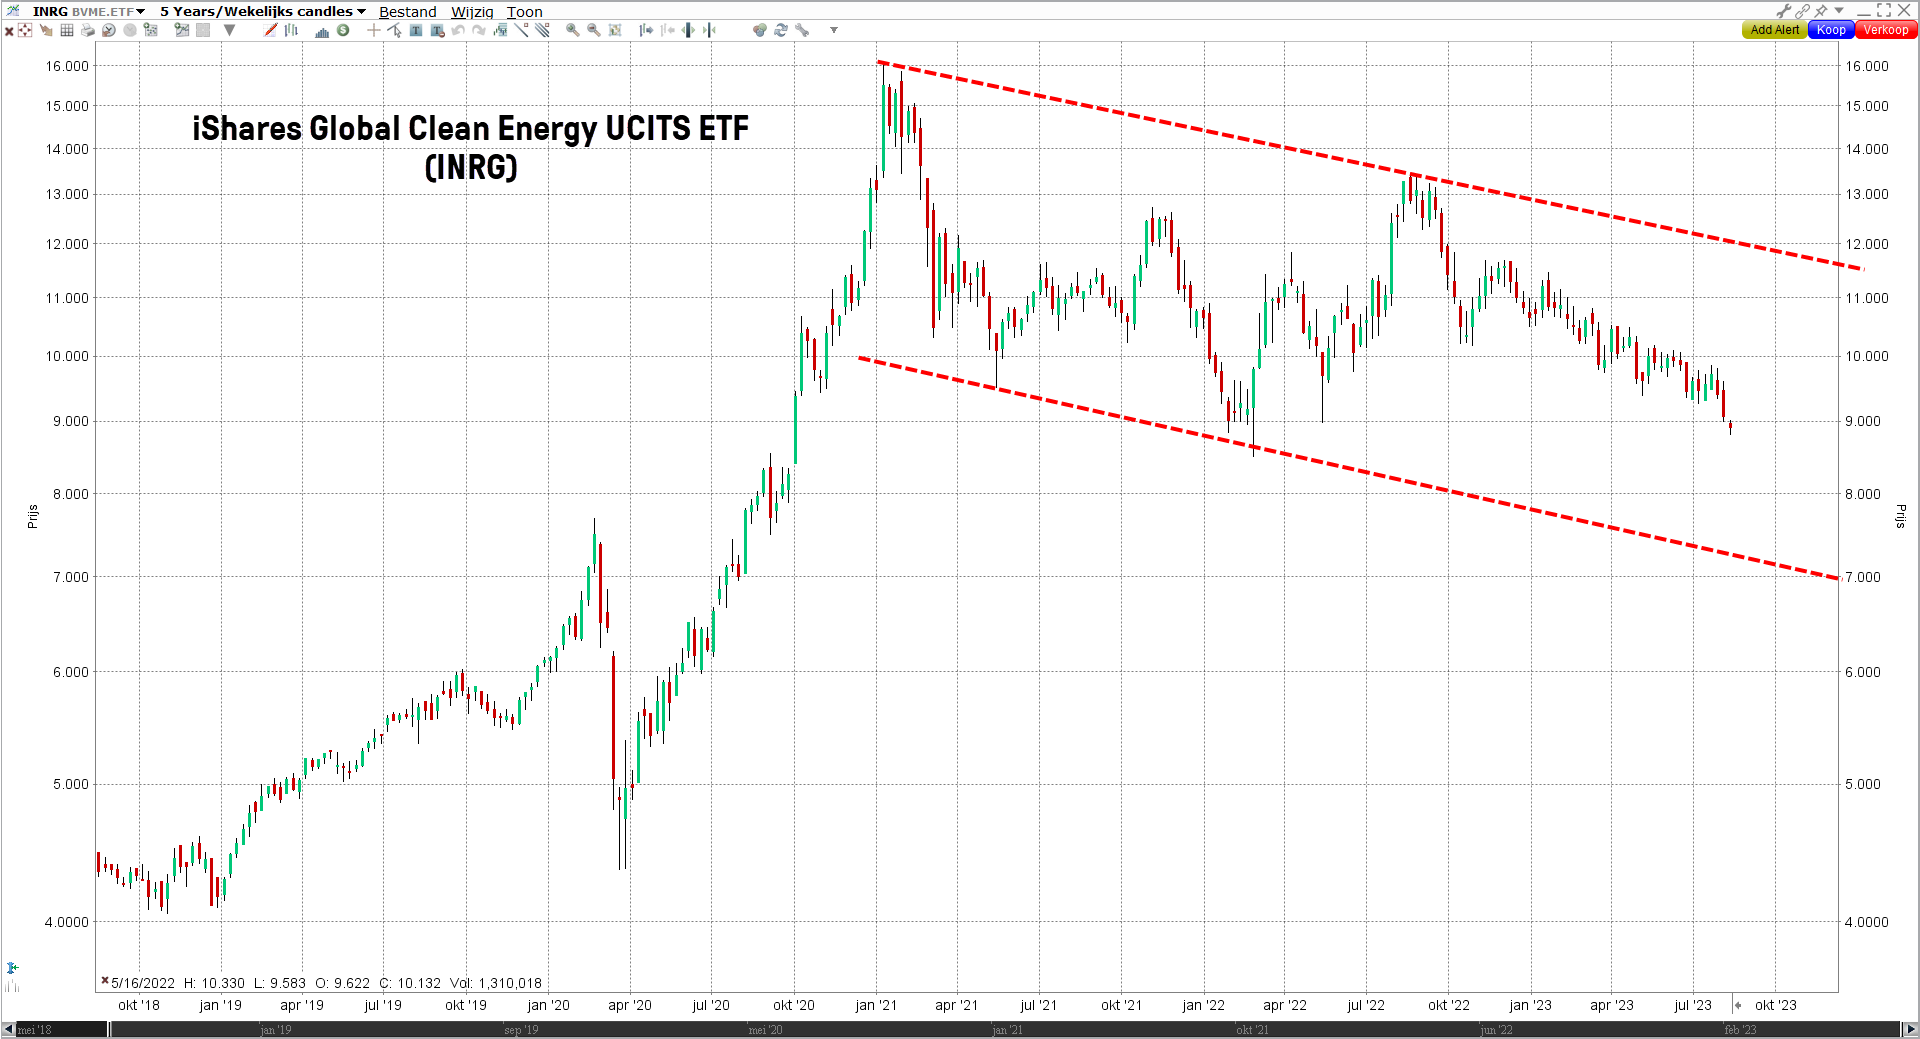This screenshot has height=1039, width=1920.
Task: Click the Vol: 1,310,018 readout
Action: 496,983
